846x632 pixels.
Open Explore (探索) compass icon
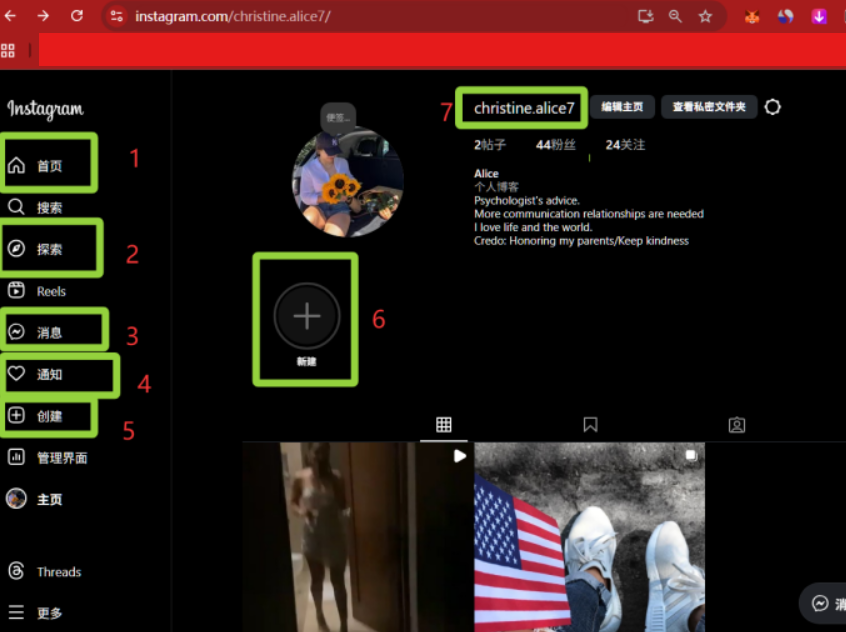pos(17,249)
